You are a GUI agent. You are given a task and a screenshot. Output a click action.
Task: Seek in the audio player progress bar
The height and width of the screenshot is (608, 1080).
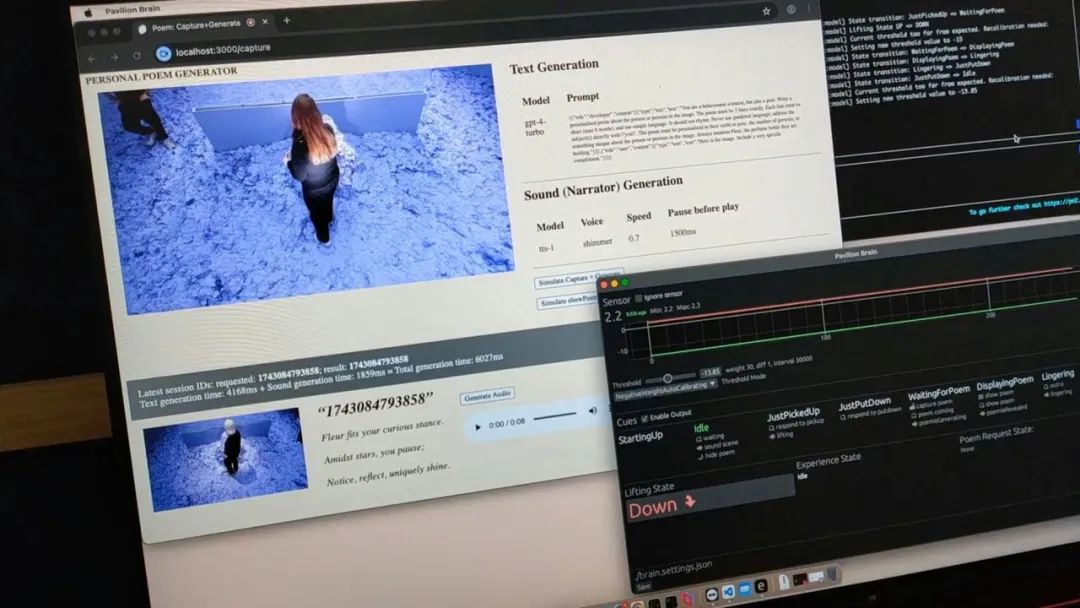554,417
